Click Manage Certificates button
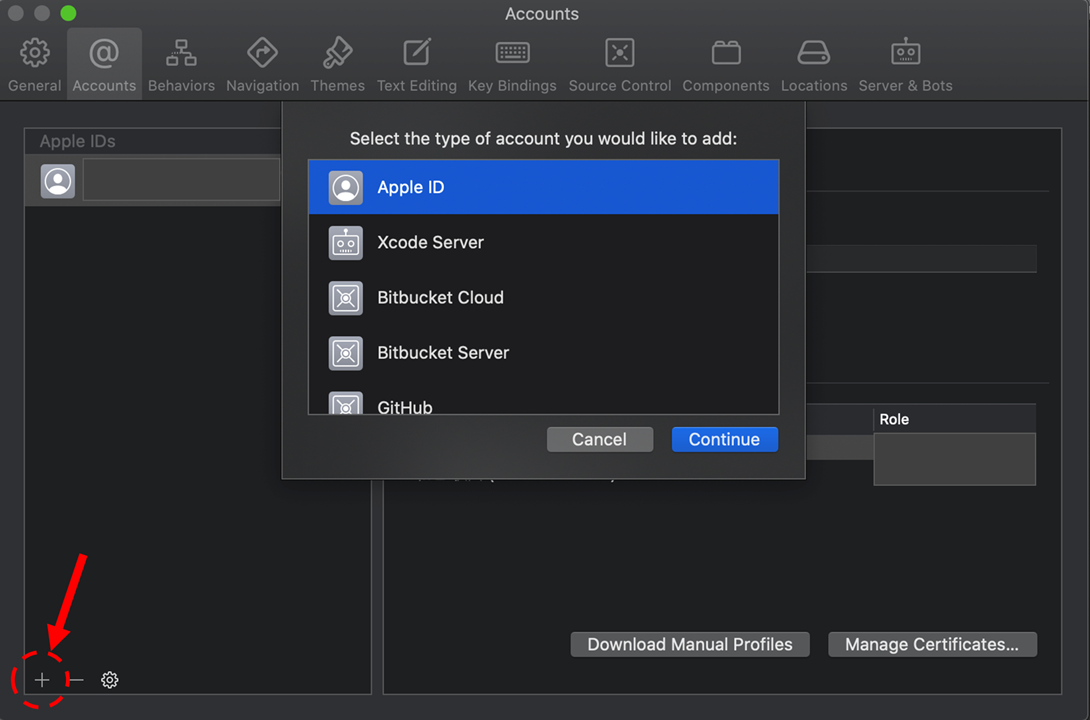The image size is (1090, 720). tap(931, 644)
